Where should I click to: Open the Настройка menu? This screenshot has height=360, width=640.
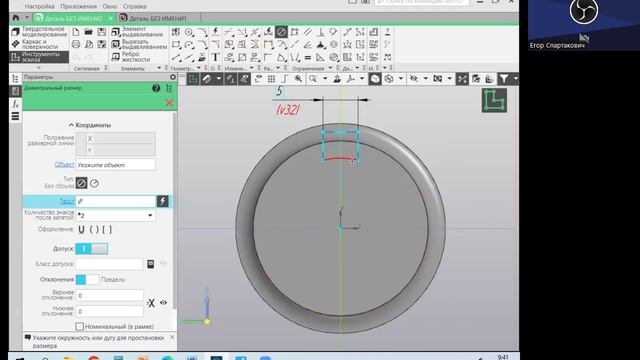[39, 7]
